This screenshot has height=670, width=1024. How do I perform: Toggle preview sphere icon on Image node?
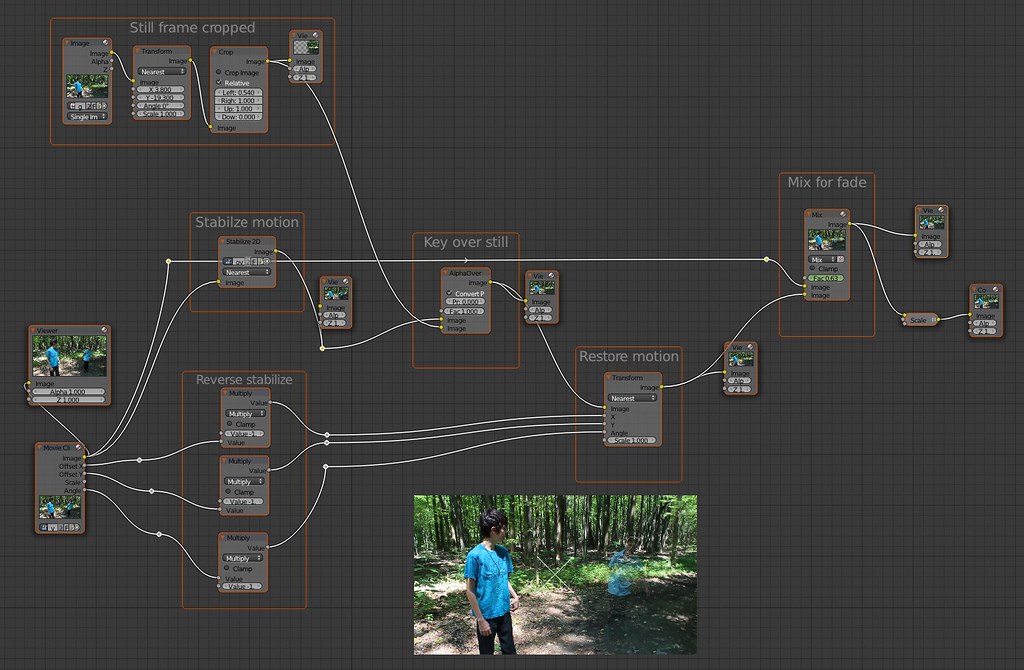coord(104,43)
